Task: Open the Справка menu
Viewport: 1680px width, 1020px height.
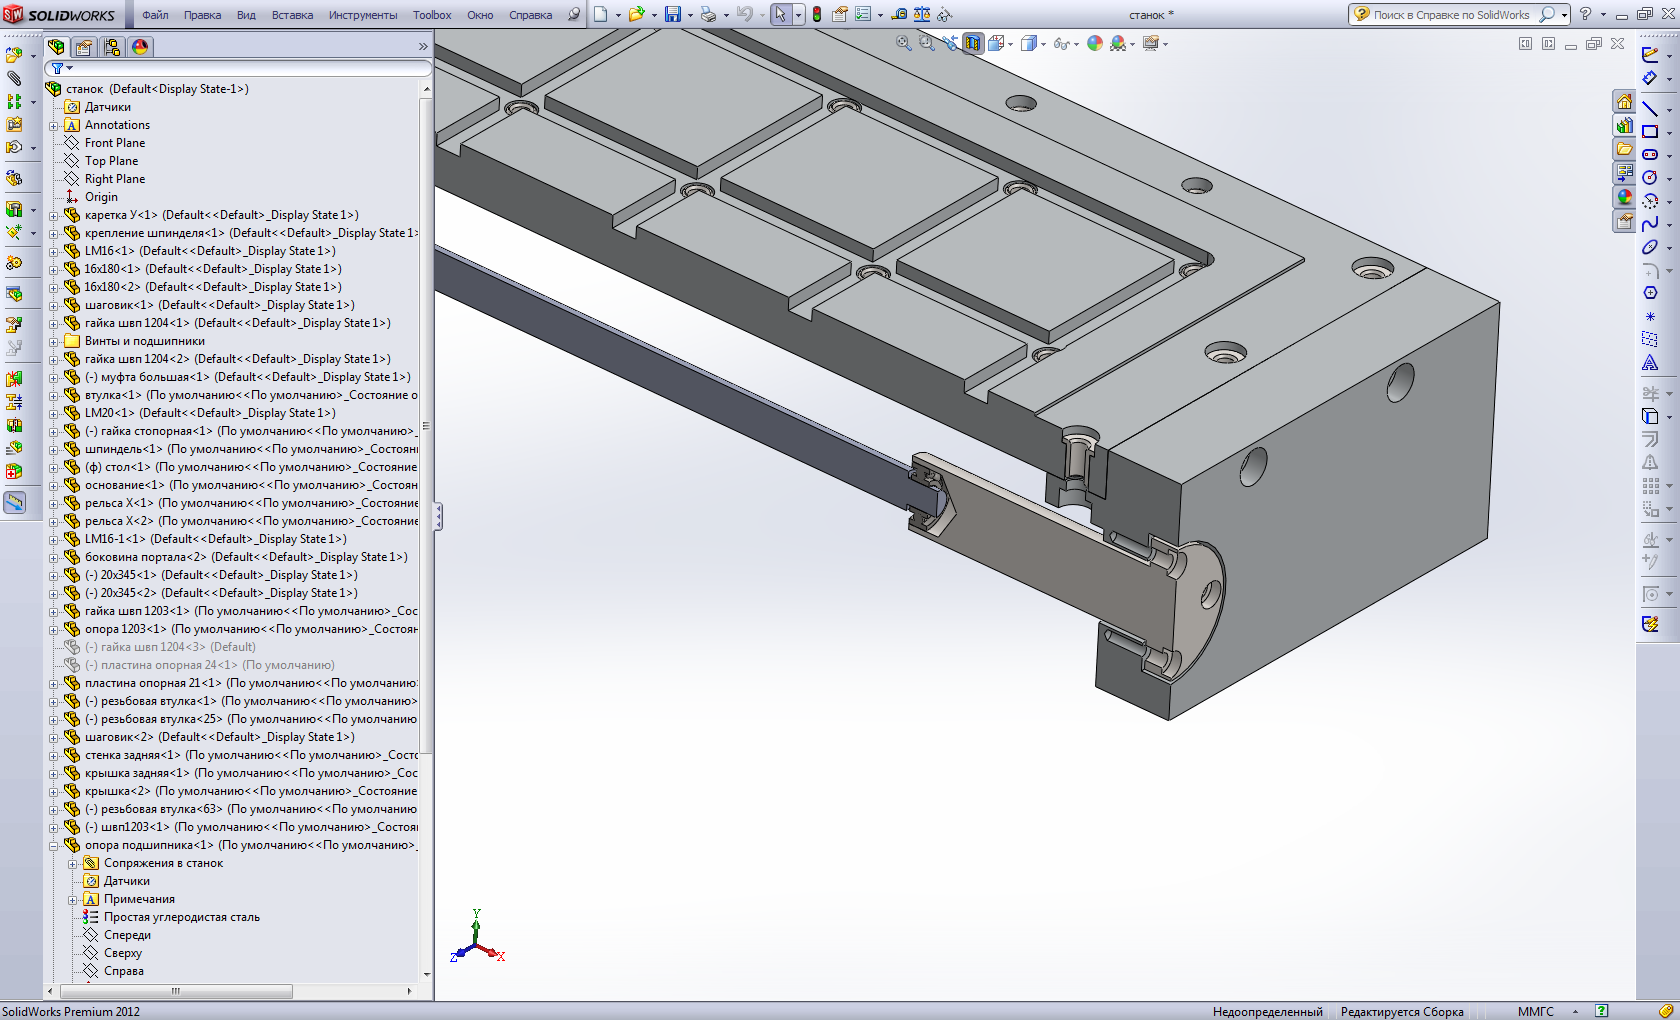Action: point(530,15)
